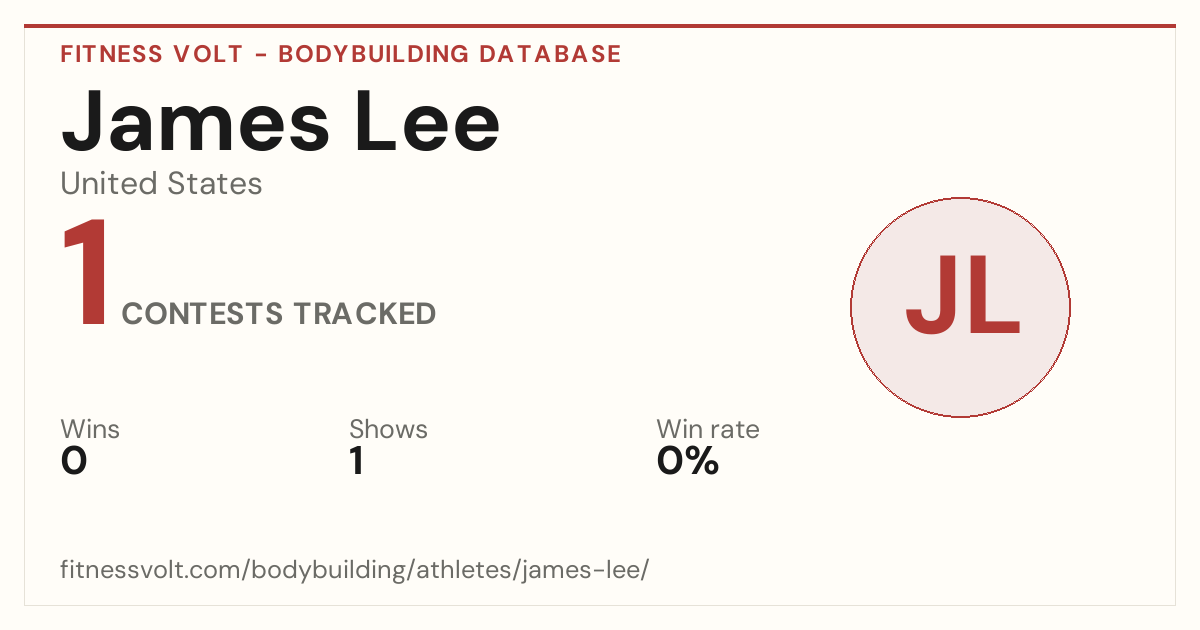Click the 0% win rate value
This screenshot has width=1200, height=630.
pyautogui.click(x=688, y=461)
